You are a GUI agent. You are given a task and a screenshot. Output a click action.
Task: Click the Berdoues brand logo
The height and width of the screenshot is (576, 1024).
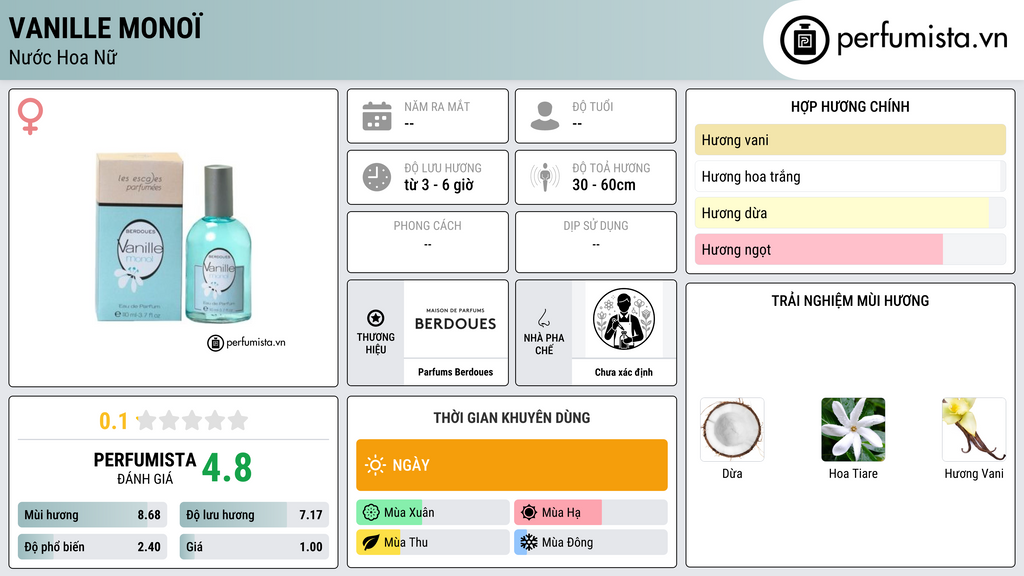click(x=455, y=320)
